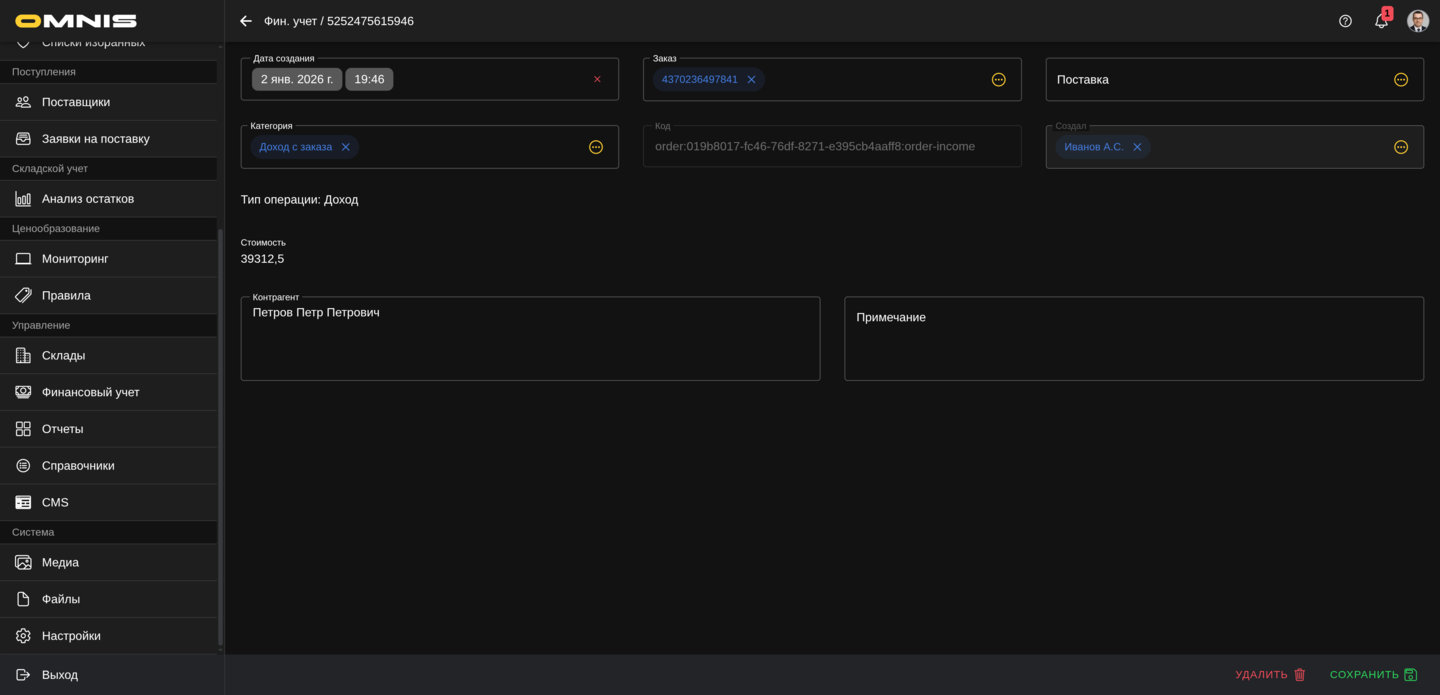Open options for the Создал field
The height and width of the screenshot is (695, 1440).
tap(1400, 147)
